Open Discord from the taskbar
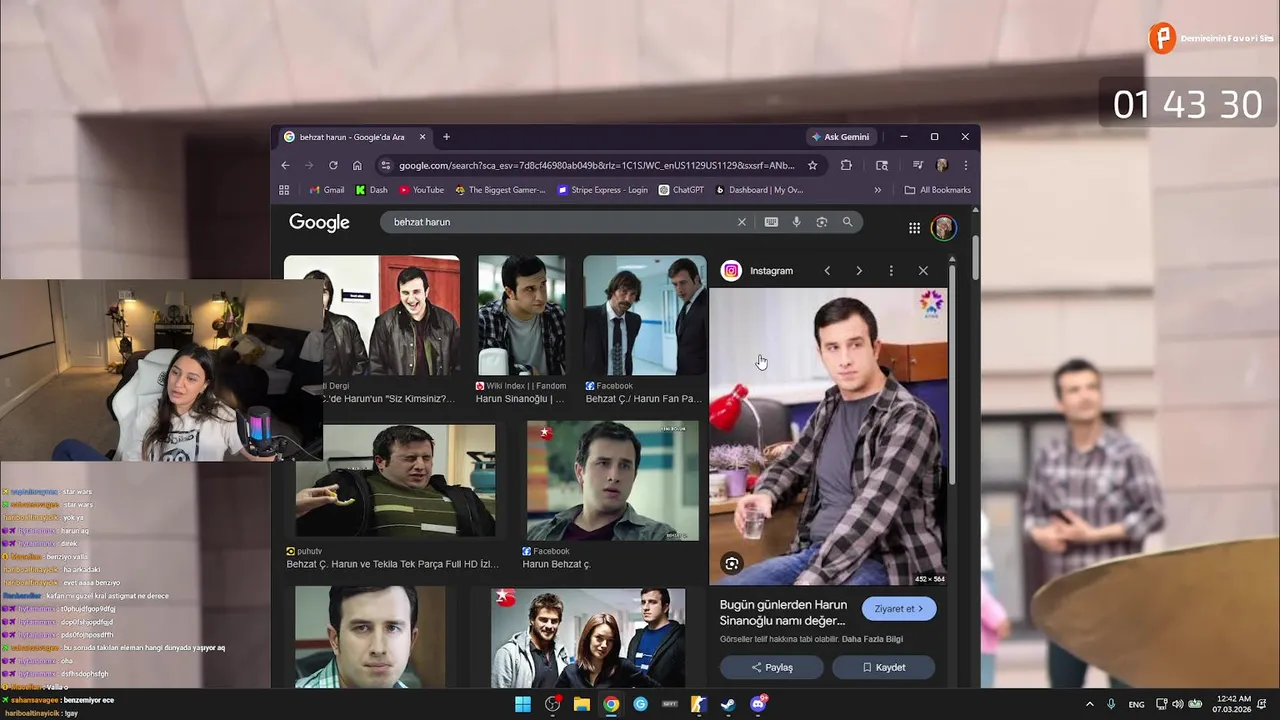The width and height of the screenshot is (1280, 720). click(x=758, y=704)
